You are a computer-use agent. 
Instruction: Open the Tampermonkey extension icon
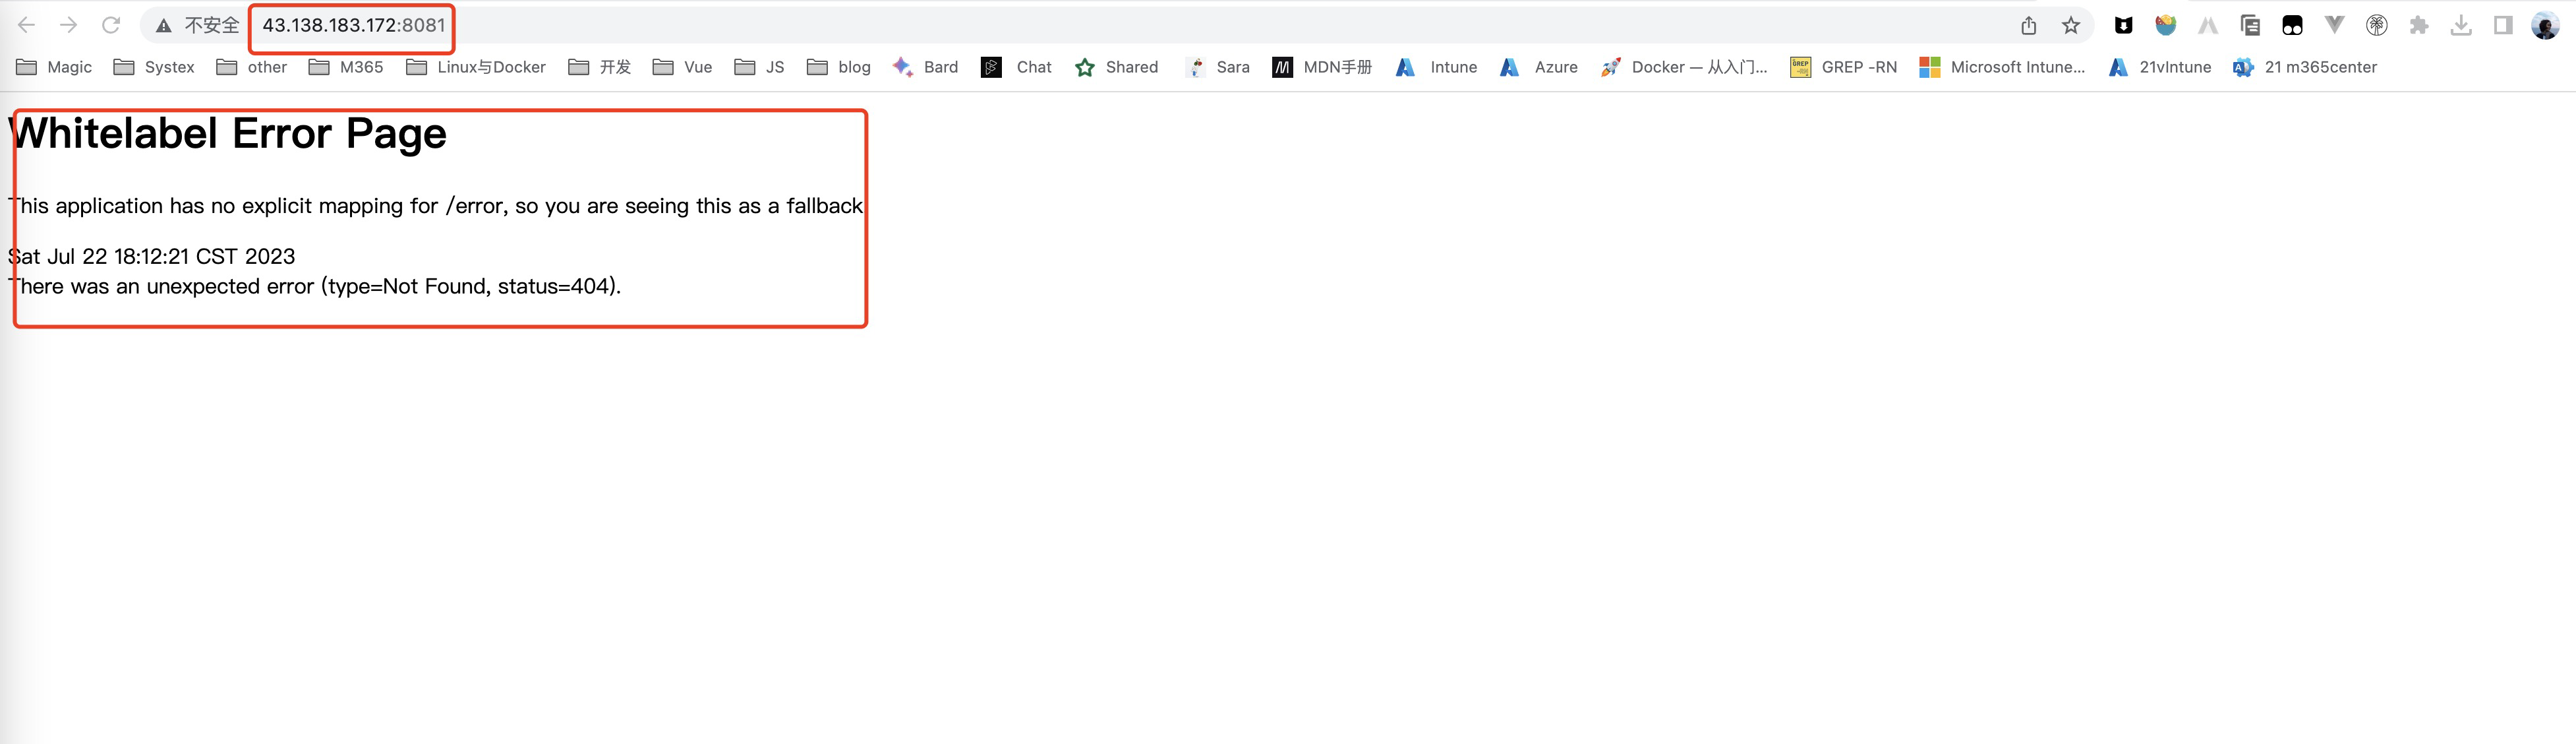2292,25
